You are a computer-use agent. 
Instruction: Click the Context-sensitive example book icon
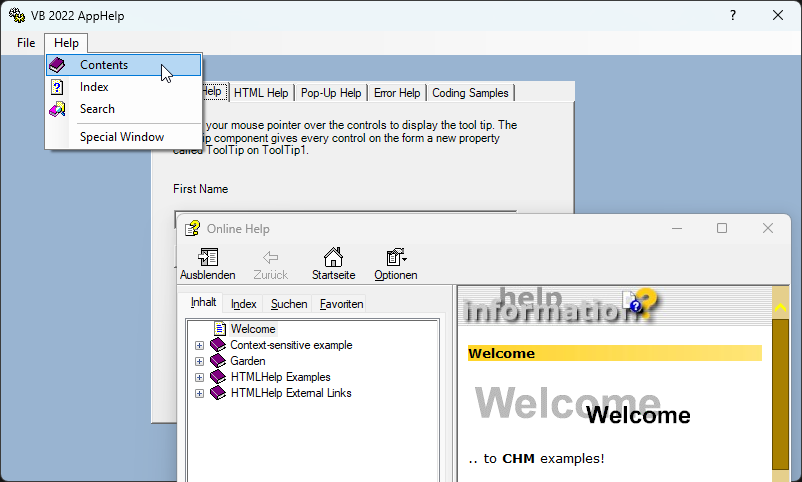click(218, 345)
